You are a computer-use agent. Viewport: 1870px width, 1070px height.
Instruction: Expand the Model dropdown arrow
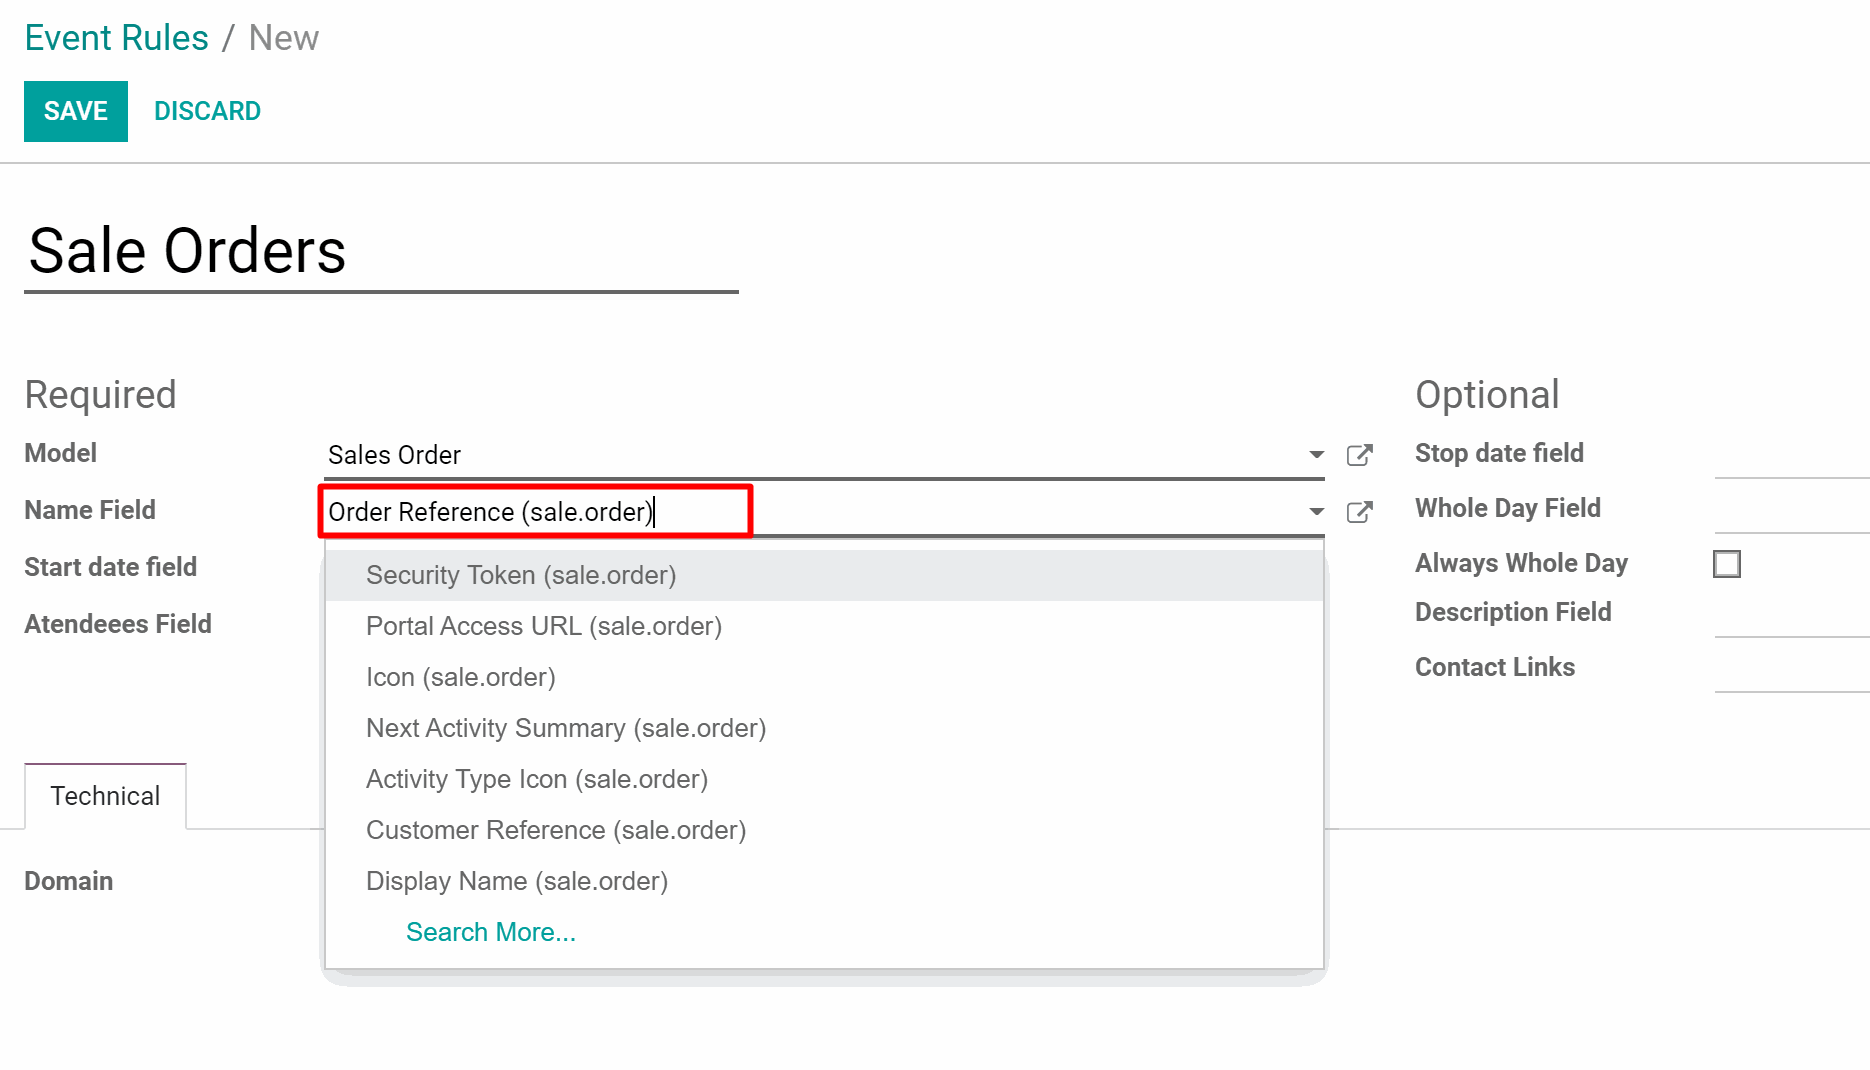(1316, 455)
